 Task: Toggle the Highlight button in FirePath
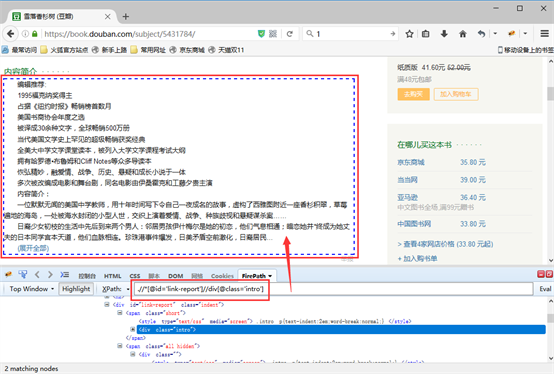(x=76, y=289)
